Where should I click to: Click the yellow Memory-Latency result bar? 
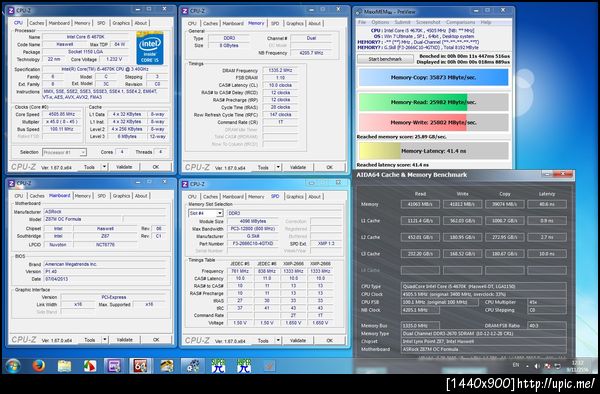pos(433,151)
